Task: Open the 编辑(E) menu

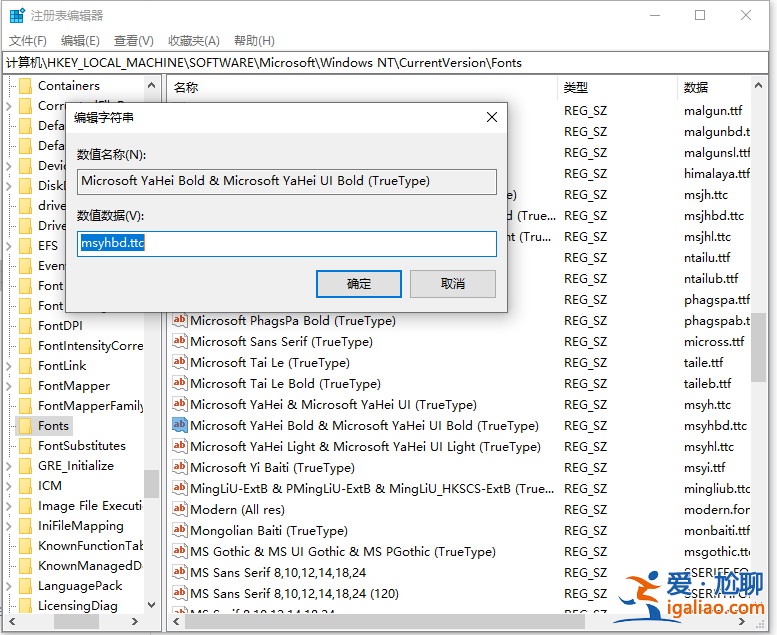Action: click(x=80, y=41)
